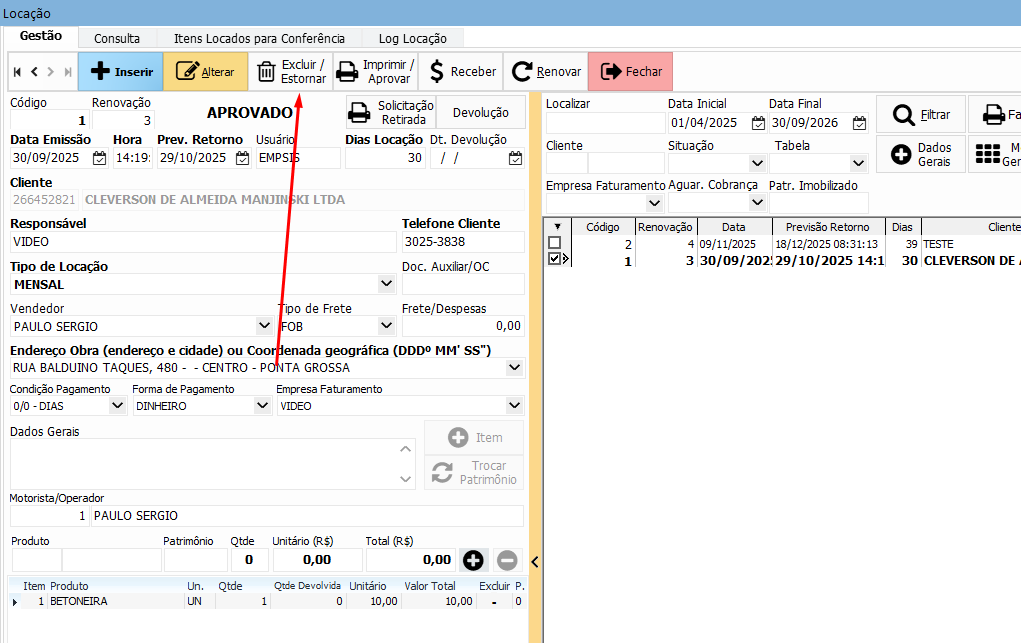Open calendar picker for Data Emissão
This screenshot has width=1021, height=643.
tap(99, 158)
